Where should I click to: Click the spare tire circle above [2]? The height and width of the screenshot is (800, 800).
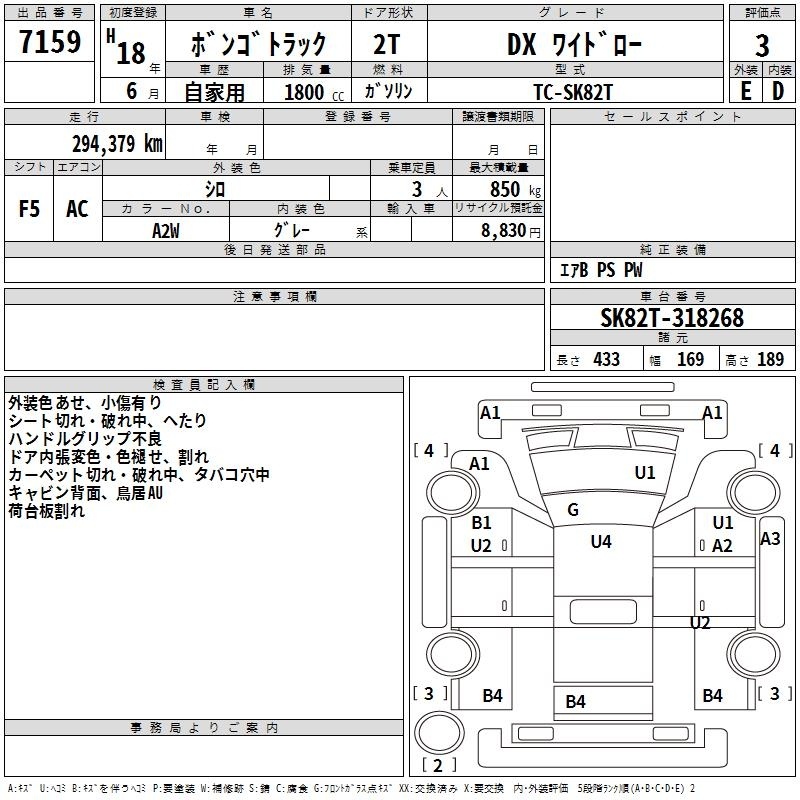click(x=434, y=733)
